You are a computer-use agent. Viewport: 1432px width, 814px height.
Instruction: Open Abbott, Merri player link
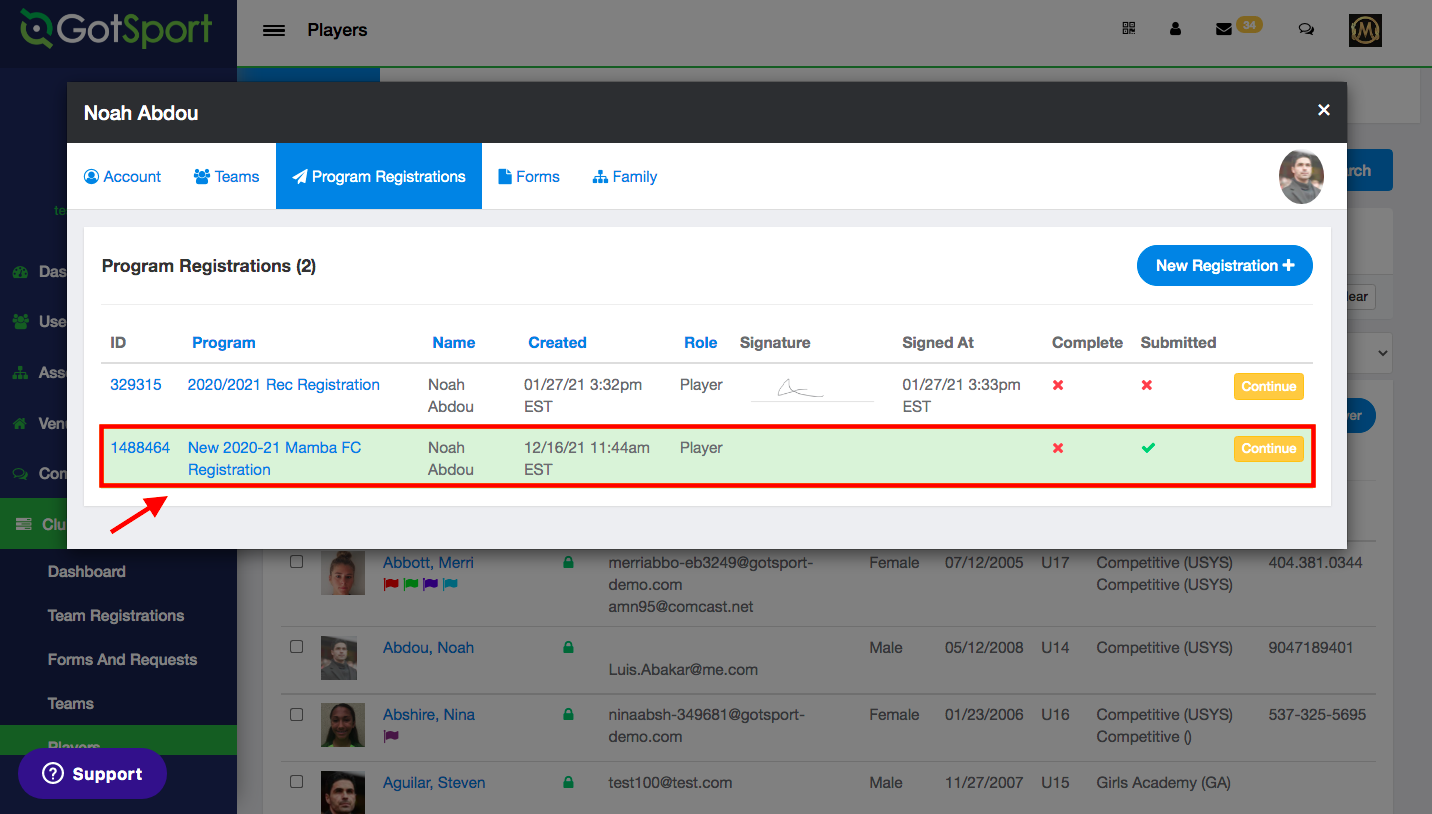pyautogui.click(x=428, y=562)
